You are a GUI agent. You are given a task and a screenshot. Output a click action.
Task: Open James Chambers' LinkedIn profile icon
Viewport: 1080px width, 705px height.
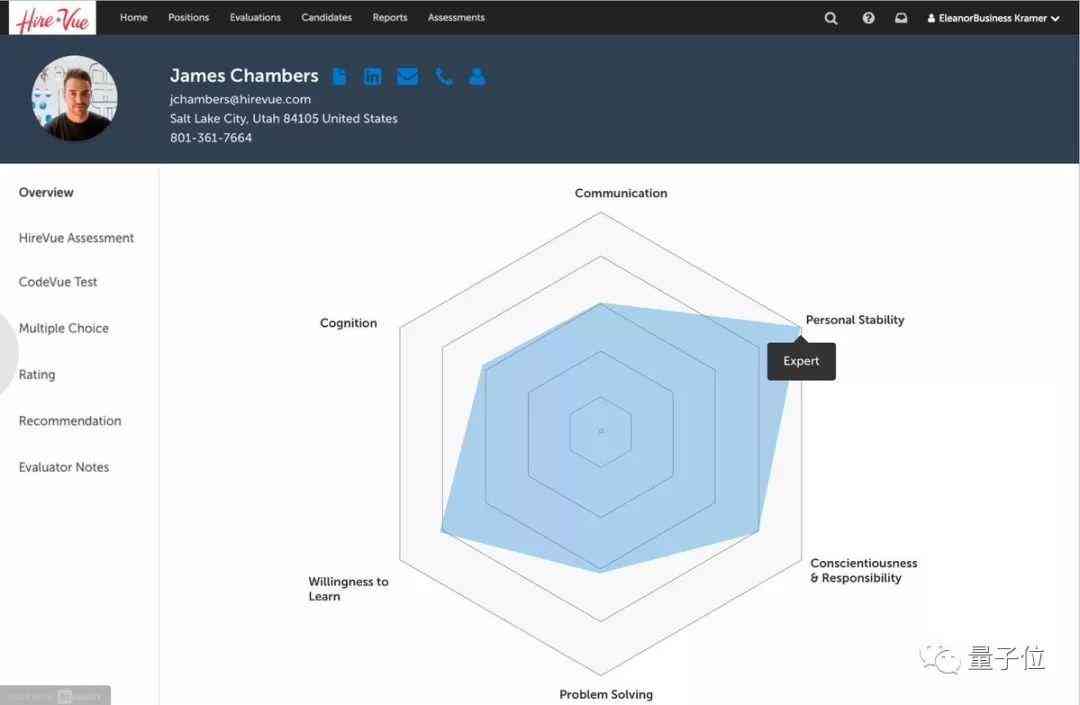tap(373, 76)
